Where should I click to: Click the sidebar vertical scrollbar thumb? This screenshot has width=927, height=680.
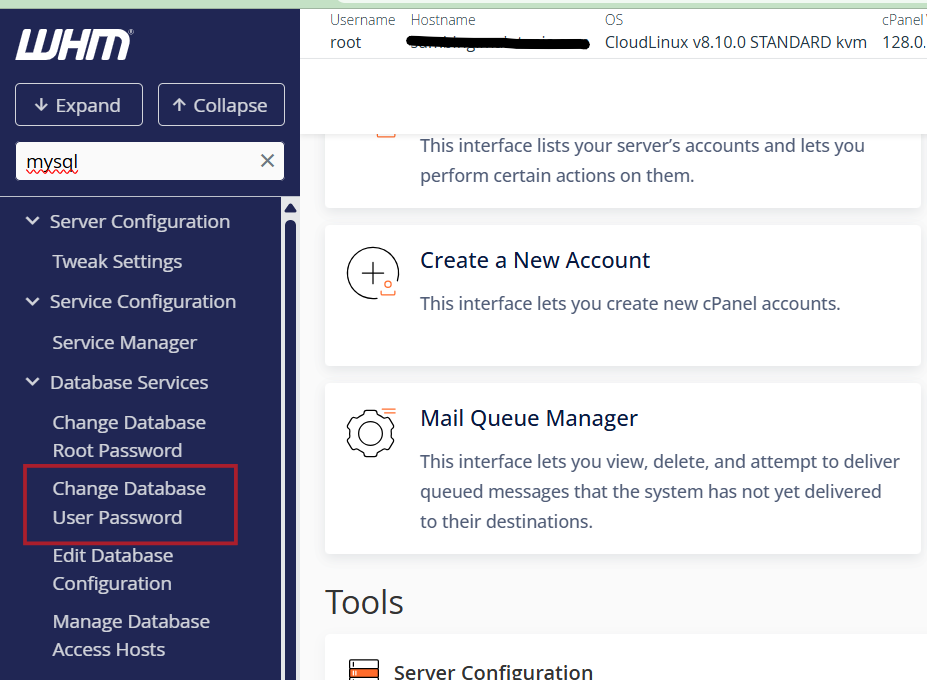[290, 449]
